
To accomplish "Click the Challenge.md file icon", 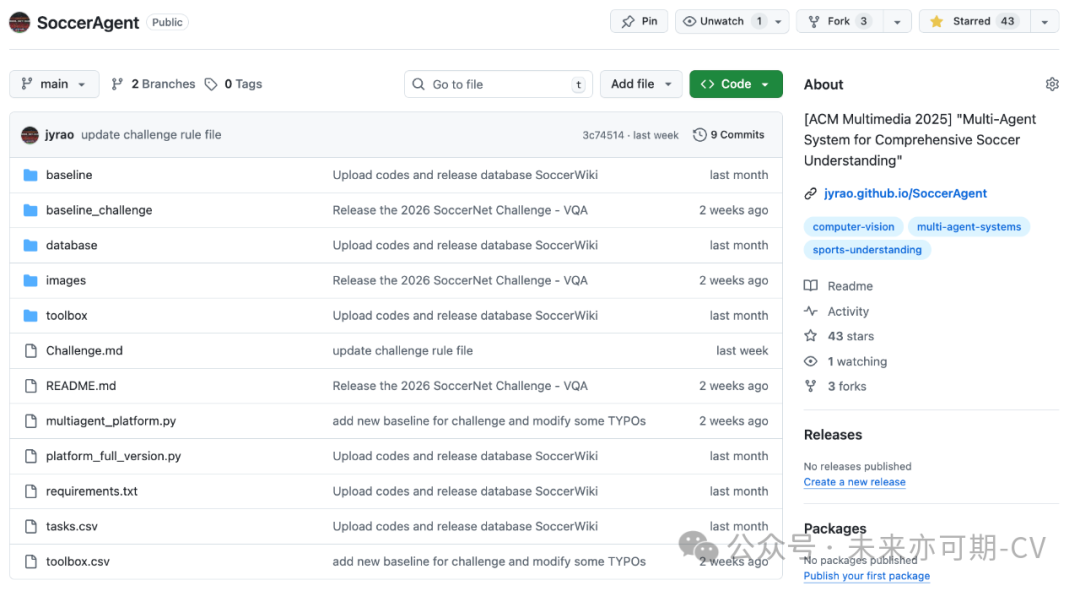I will [x=30, y=351].
